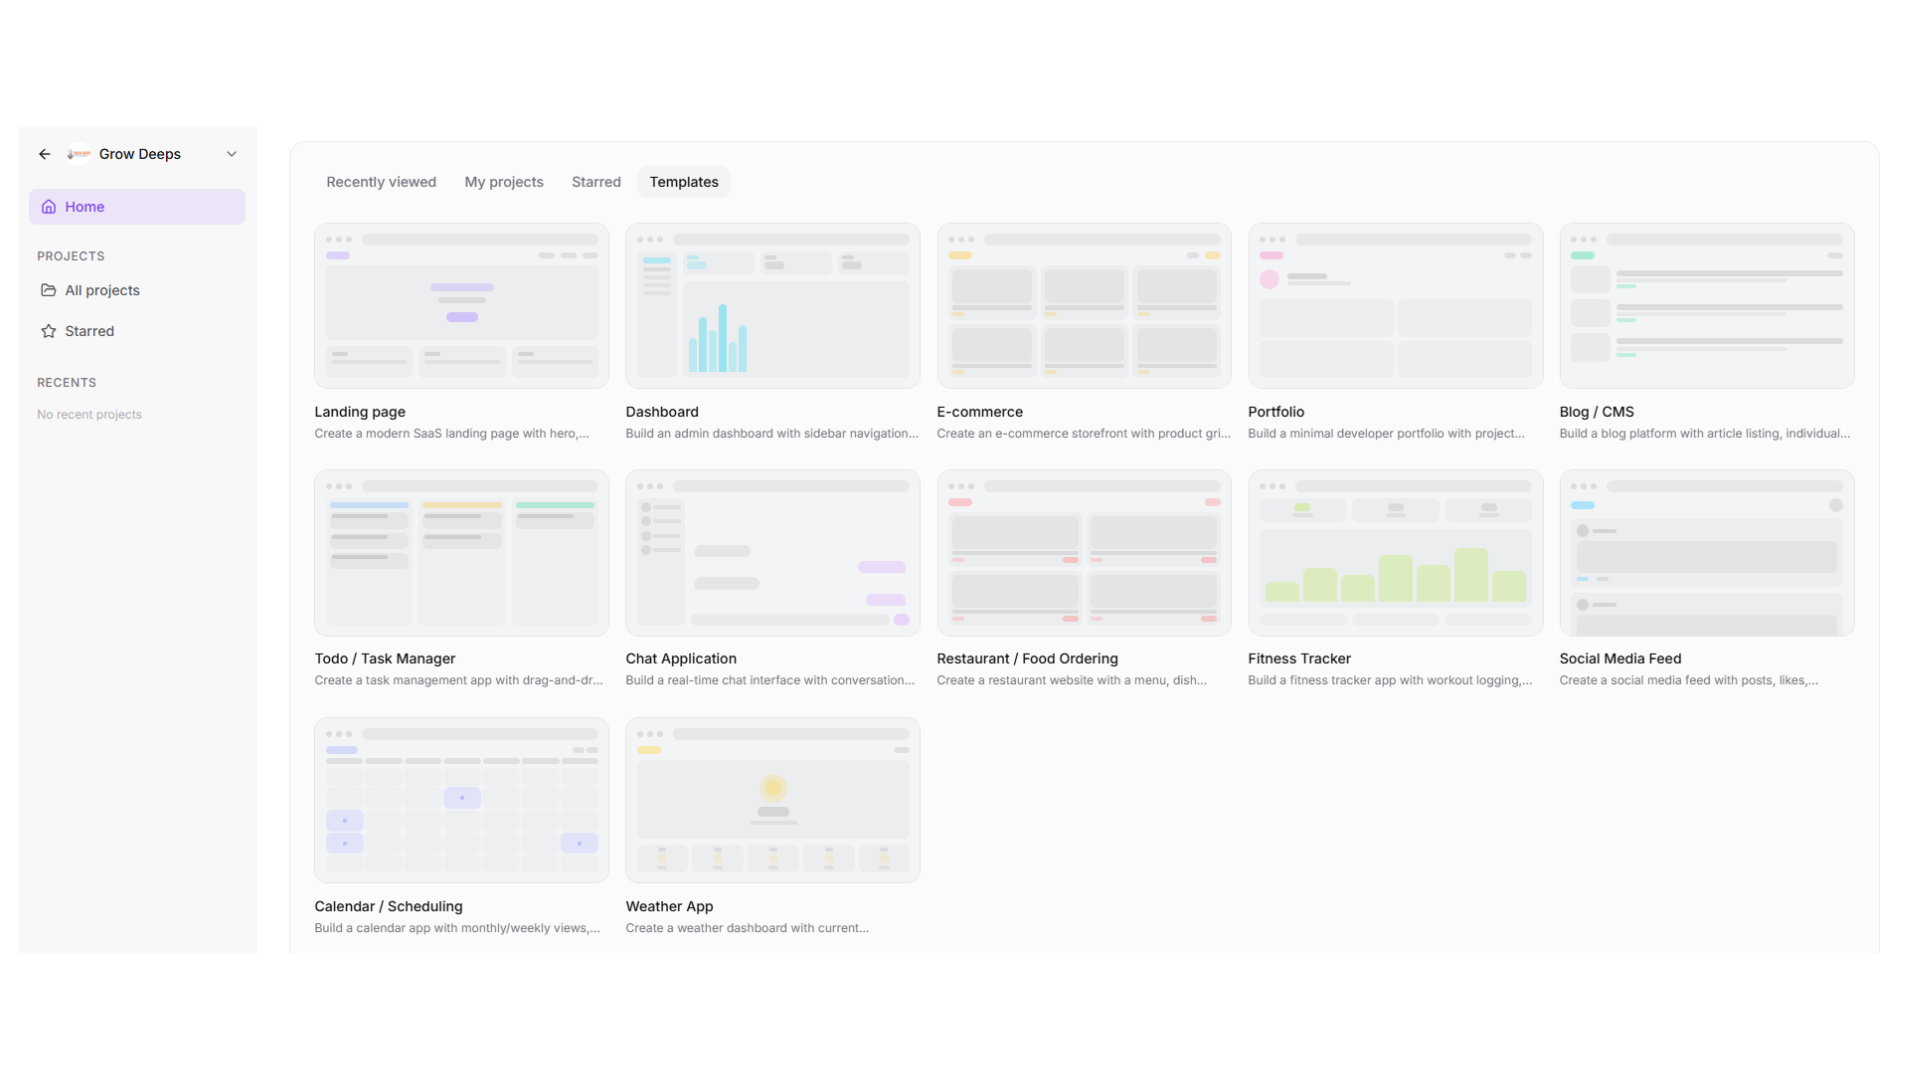The image size is (1920, 1080).
Task: Select the Templates tab
Action: pyautogui.click(x=684, y=182)
